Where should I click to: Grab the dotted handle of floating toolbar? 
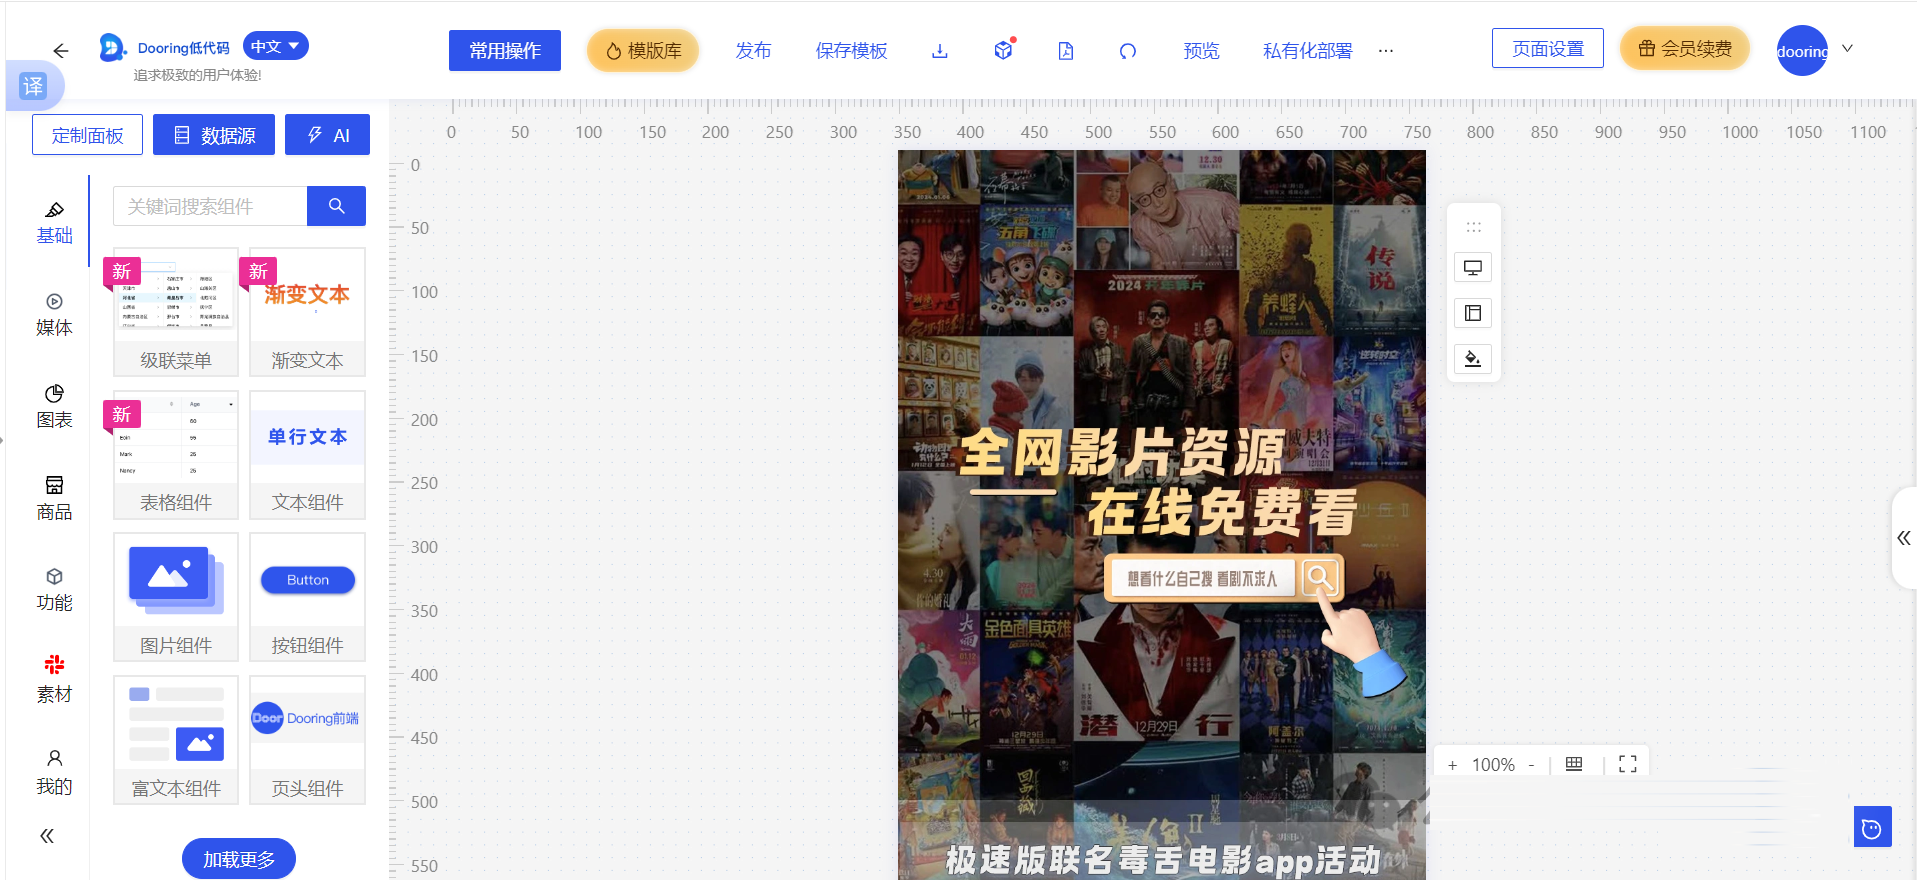pos(1473,227)
